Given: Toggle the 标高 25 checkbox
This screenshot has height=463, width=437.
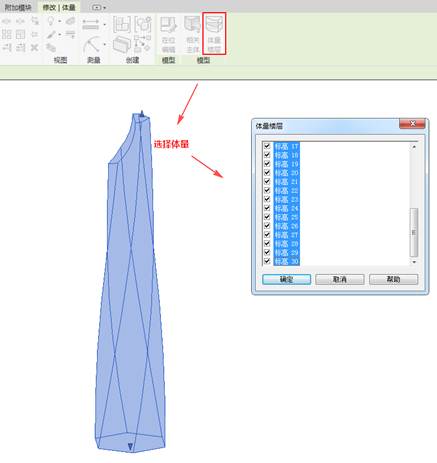Looking at the screenshot, I should pyautogui.click(x=267, y=217).
